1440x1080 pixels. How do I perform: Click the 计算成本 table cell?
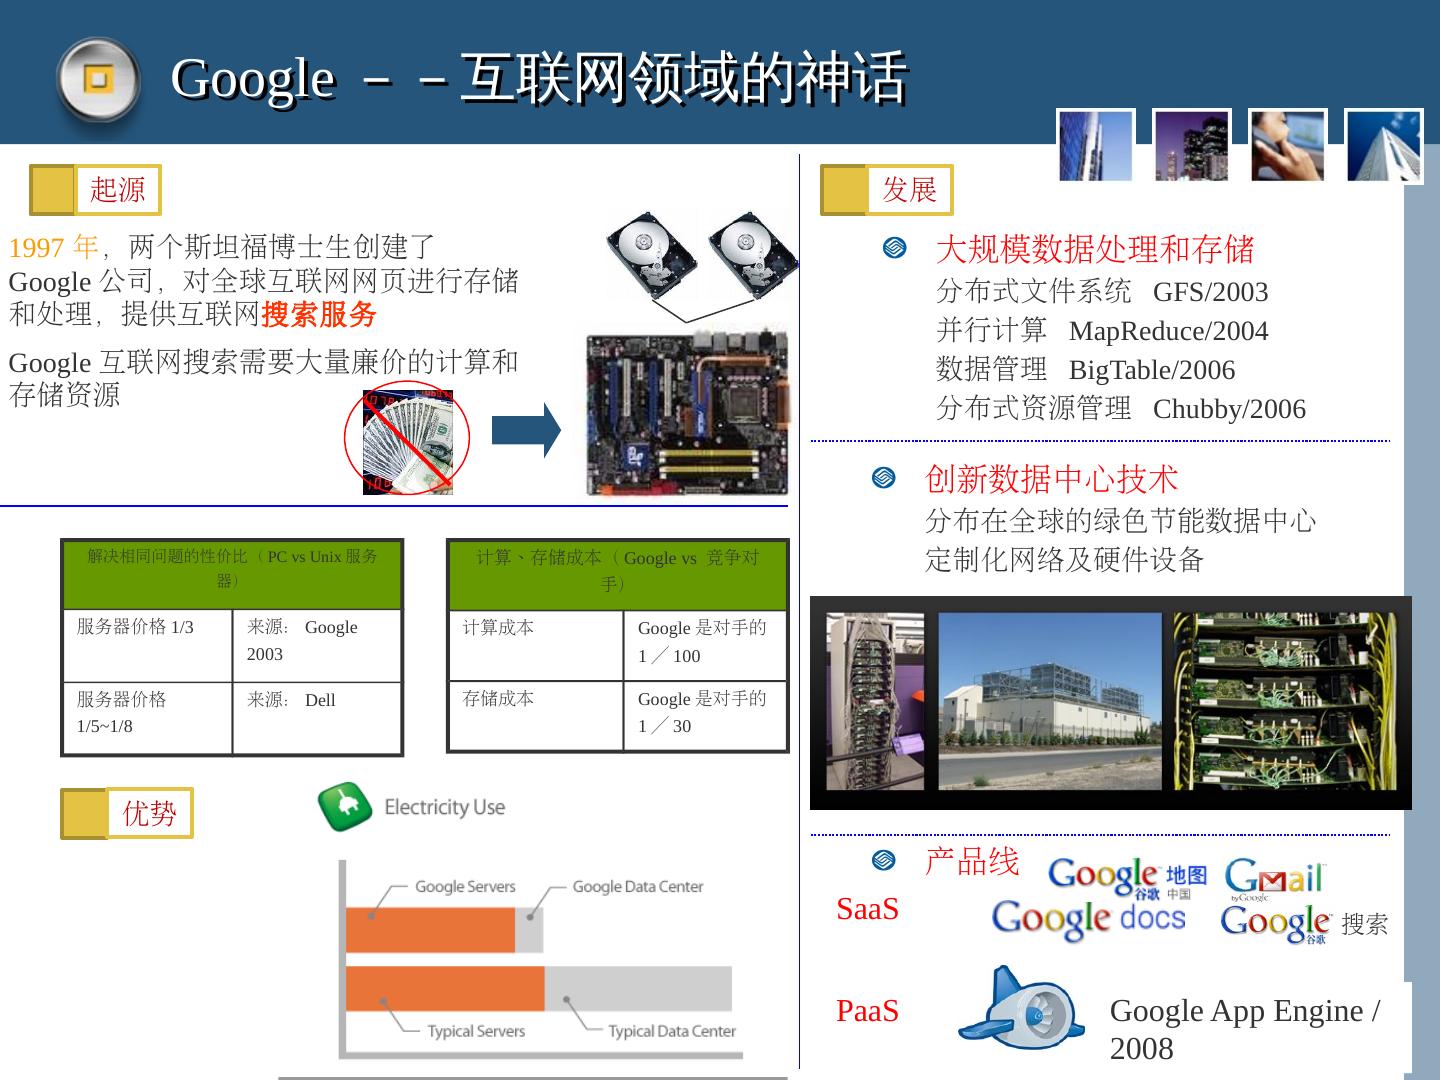pos(536,645)
